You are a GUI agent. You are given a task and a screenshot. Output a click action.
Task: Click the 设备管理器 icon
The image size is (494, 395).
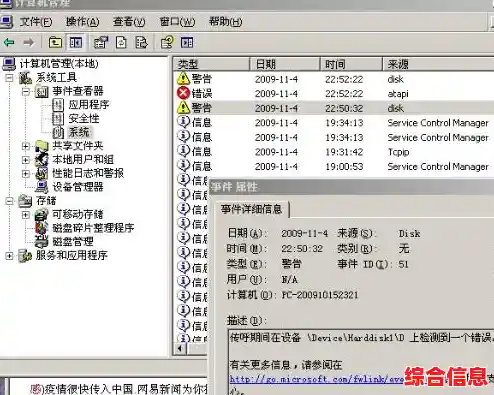click(x=42, y=187)
